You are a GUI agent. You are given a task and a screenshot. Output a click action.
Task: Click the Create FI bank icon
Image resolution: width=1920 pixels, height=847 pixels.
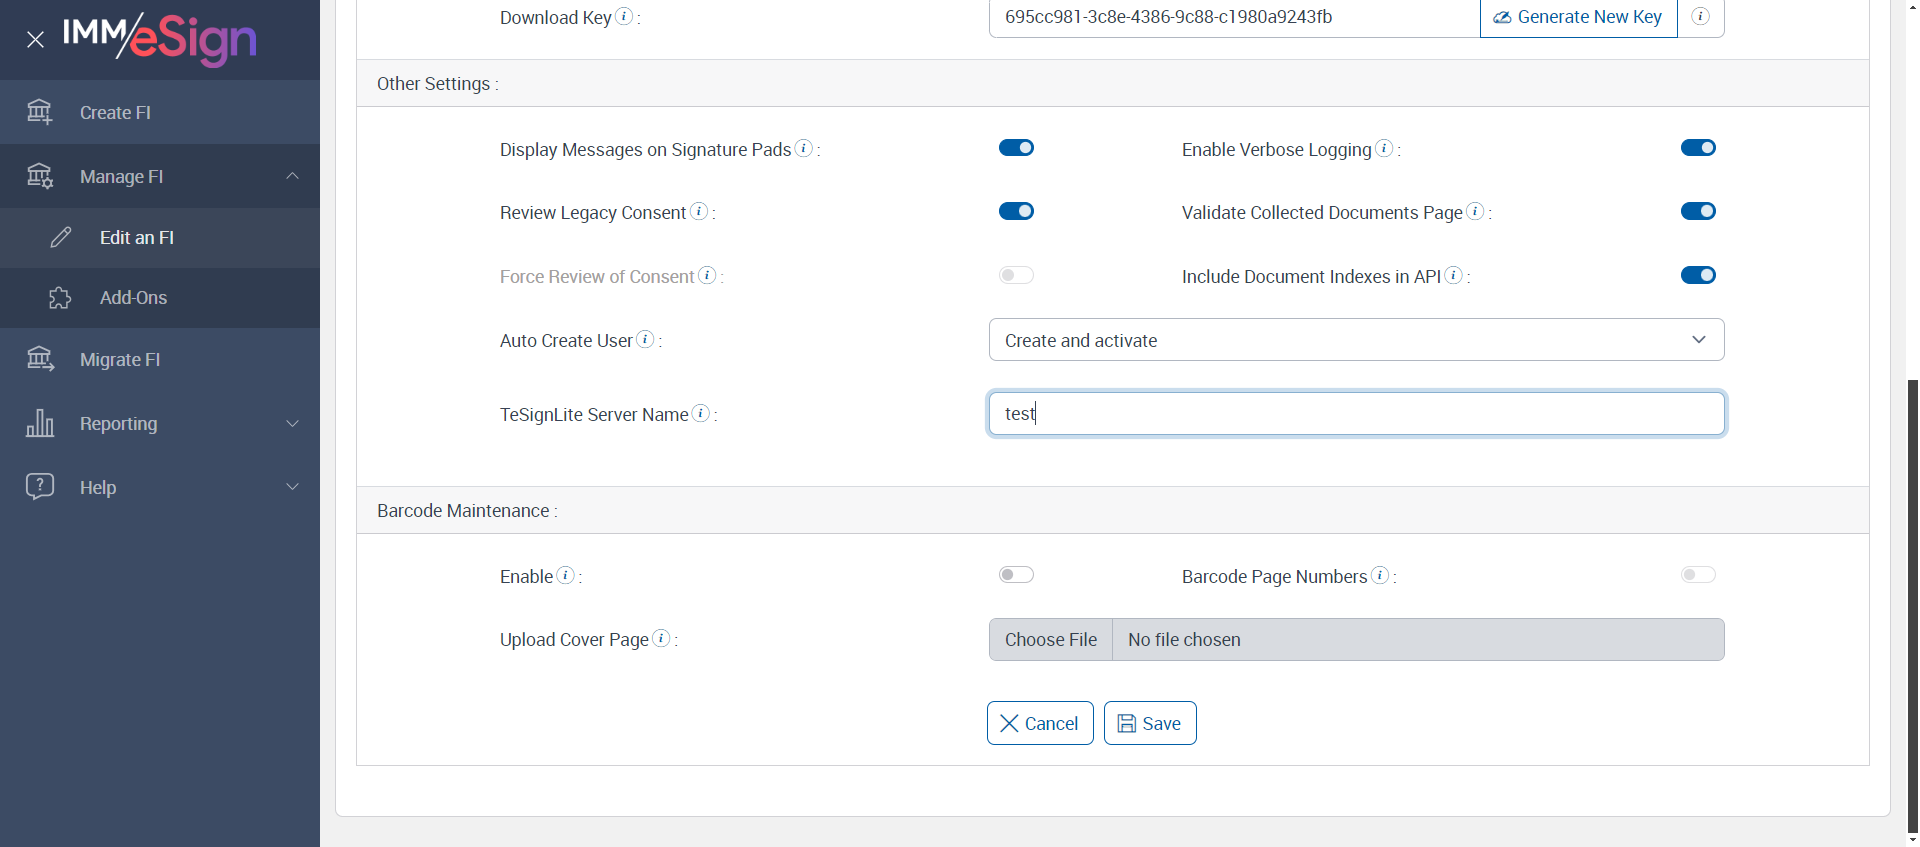tap(40, 112)
